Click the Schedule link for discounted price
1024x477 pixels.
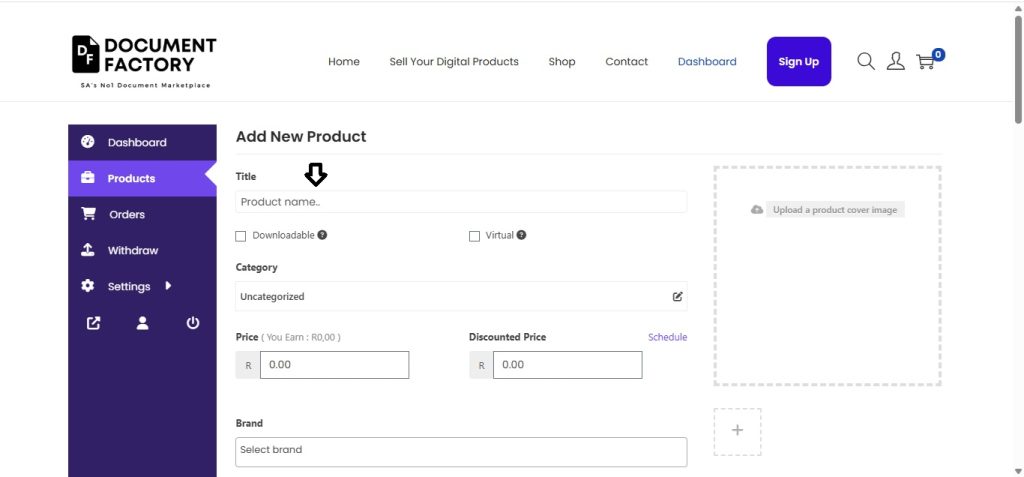[667, 337]
